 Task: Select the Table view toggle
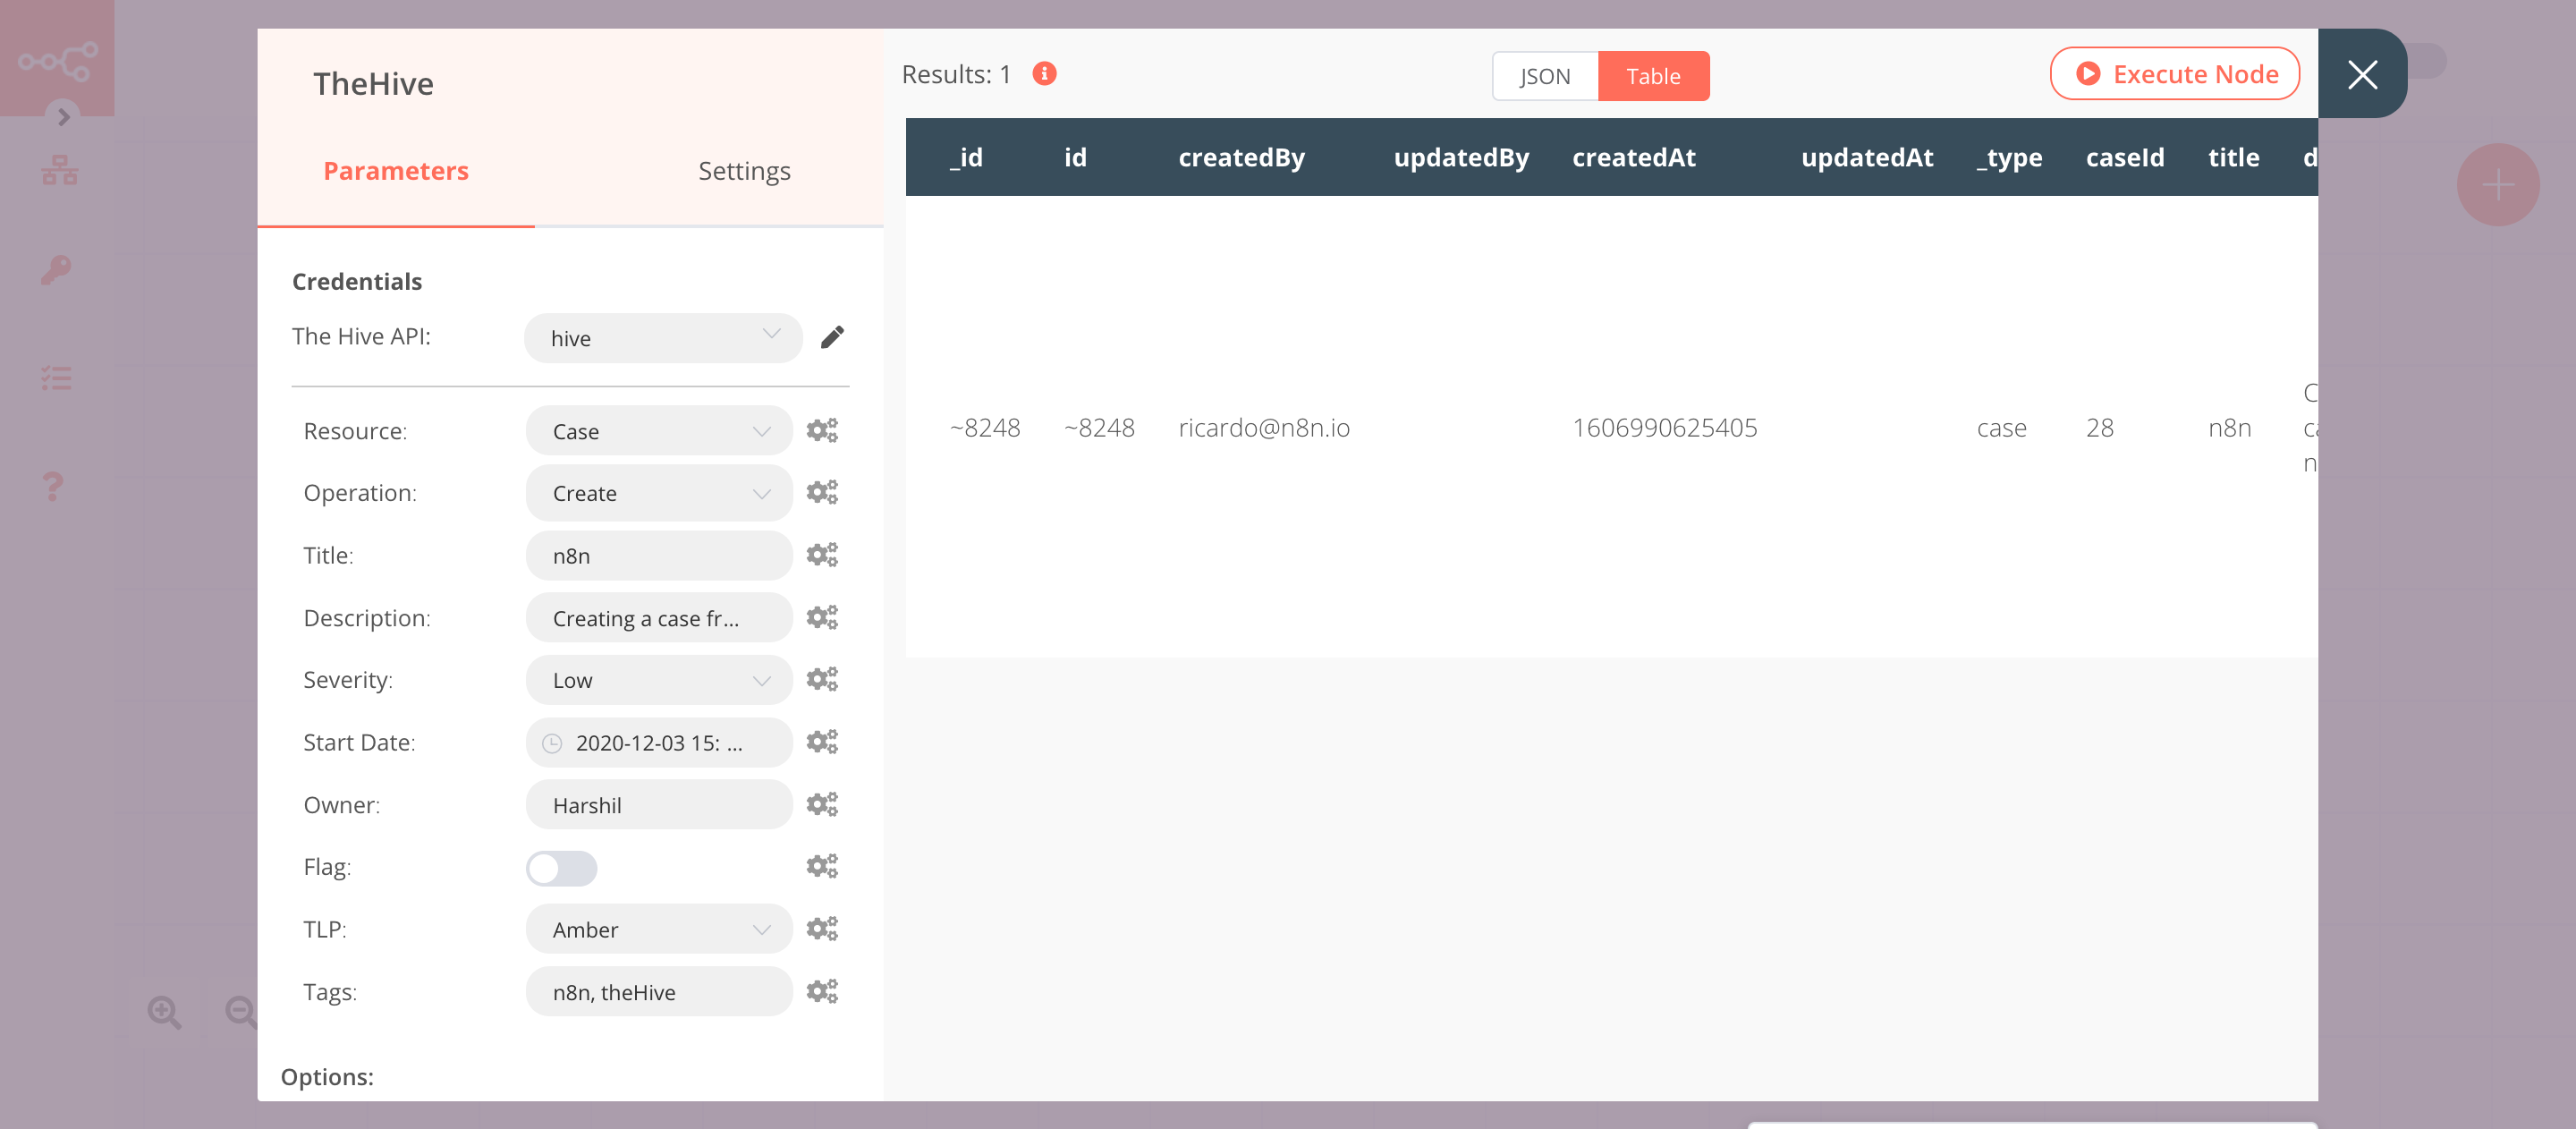click(1653, 76)
